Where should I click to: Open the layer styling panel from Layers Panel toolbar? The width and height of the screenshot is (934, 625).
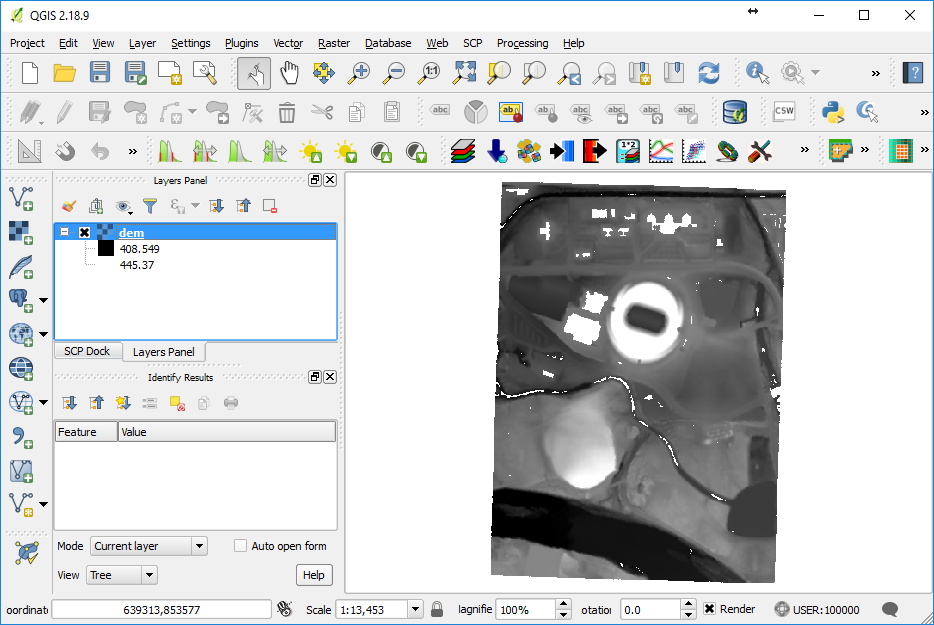coord(69,206)
